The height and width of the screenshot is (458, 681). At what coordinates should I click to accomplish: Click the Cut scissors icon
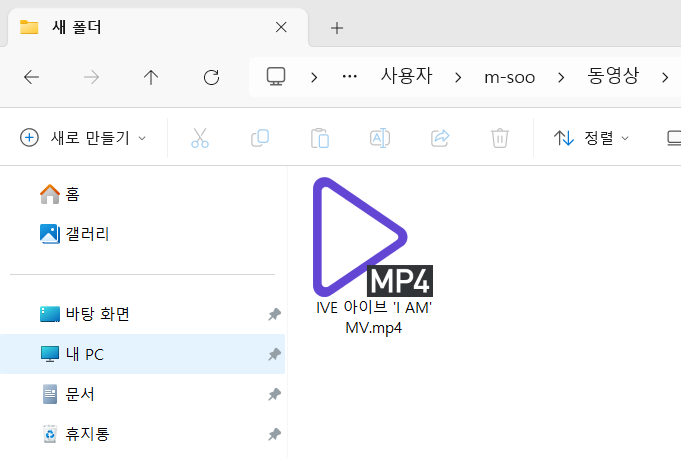[x=200, y=138]
